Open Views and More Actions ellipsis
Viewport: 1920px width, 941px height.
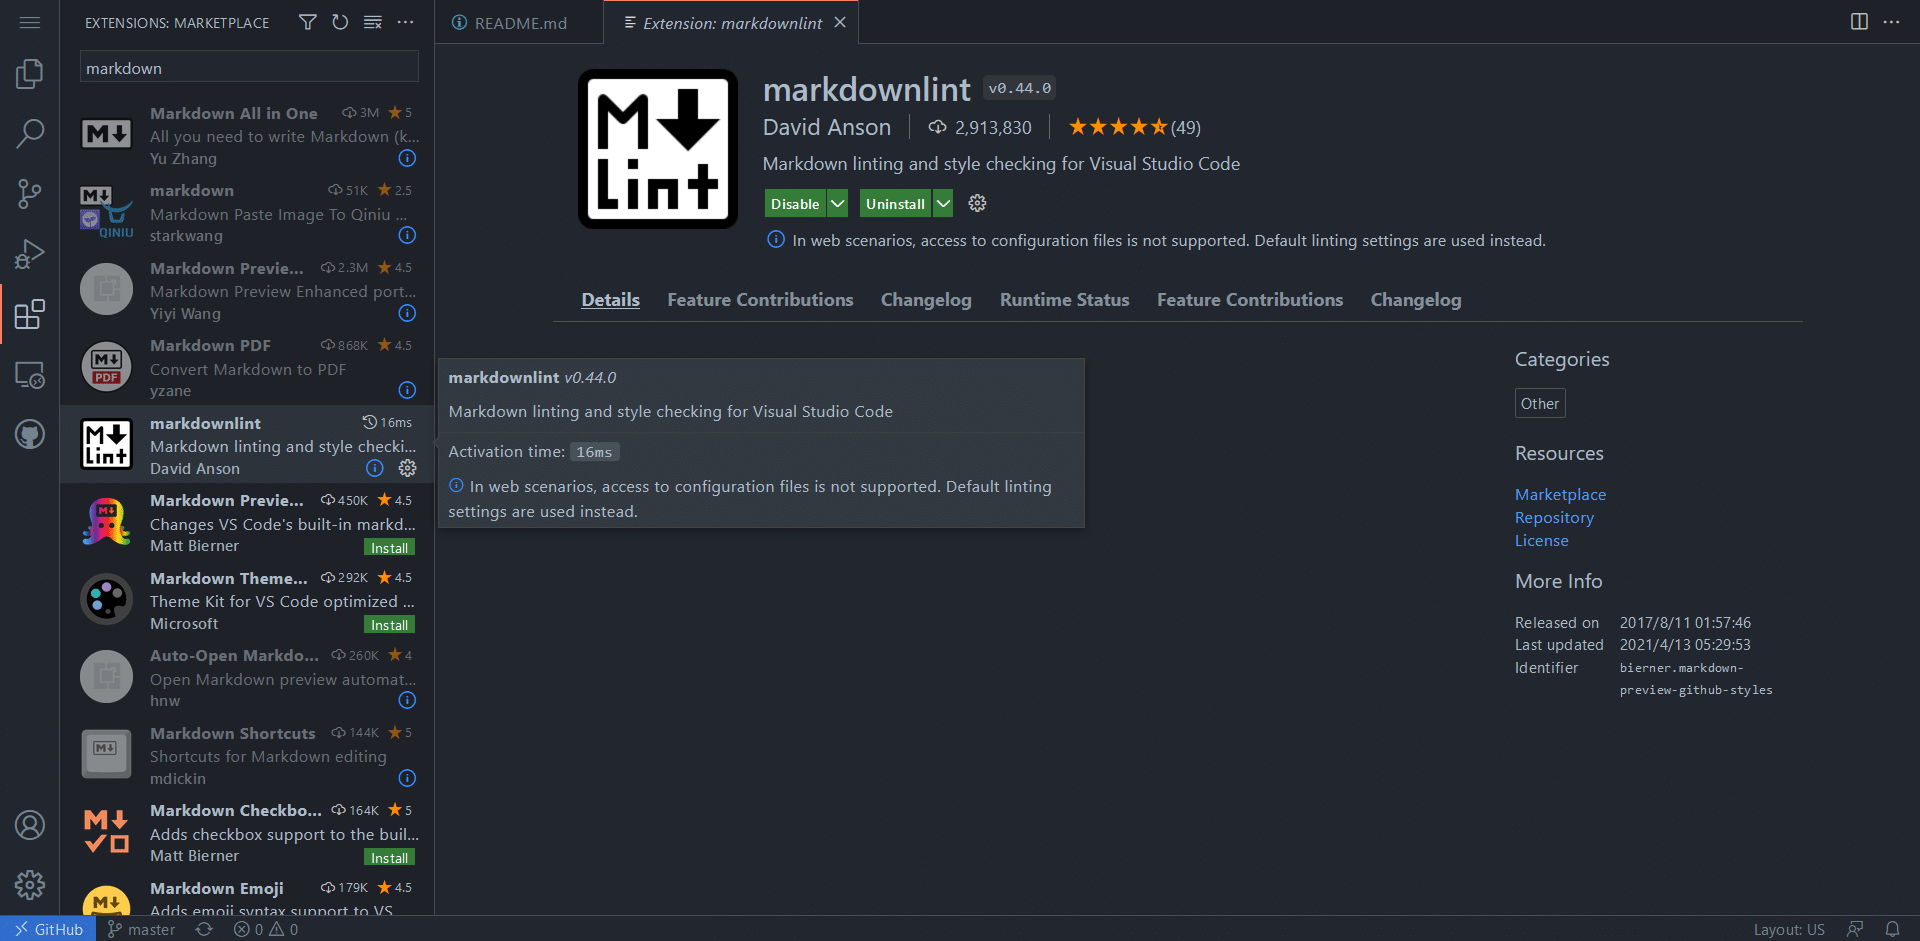(405, 22)
